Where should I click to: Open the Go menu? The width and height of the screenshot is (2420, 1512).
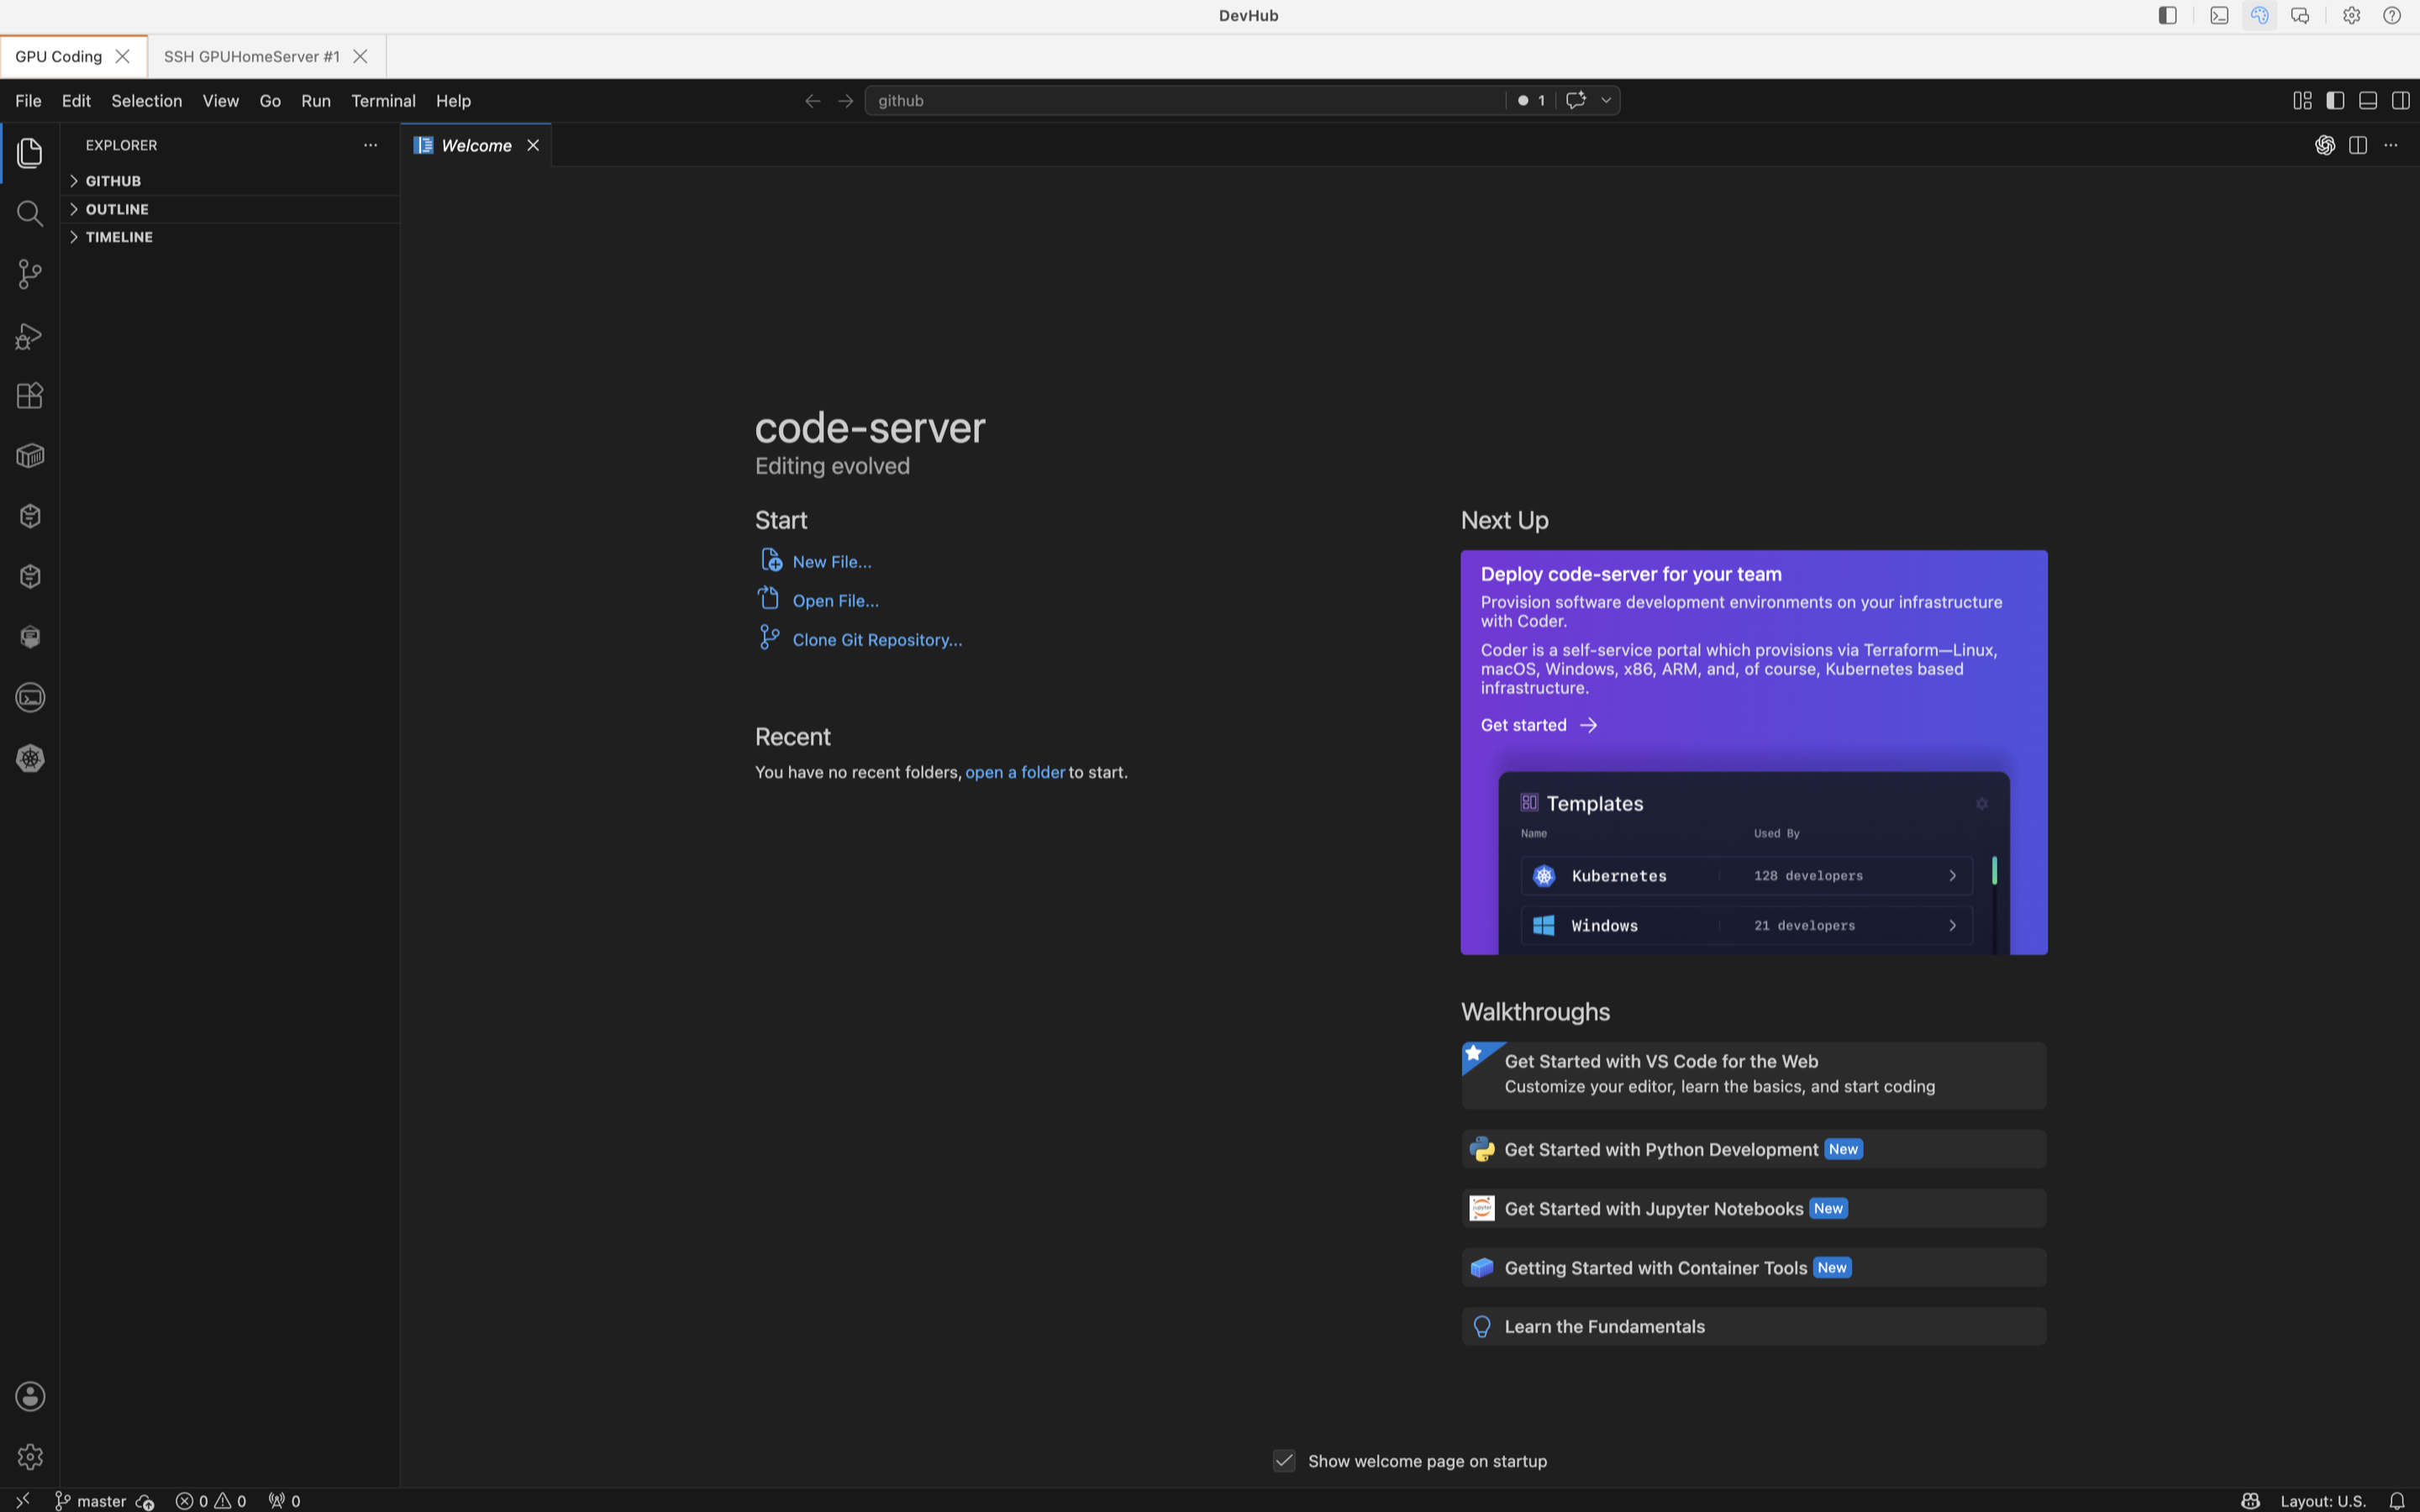(270, 101)
